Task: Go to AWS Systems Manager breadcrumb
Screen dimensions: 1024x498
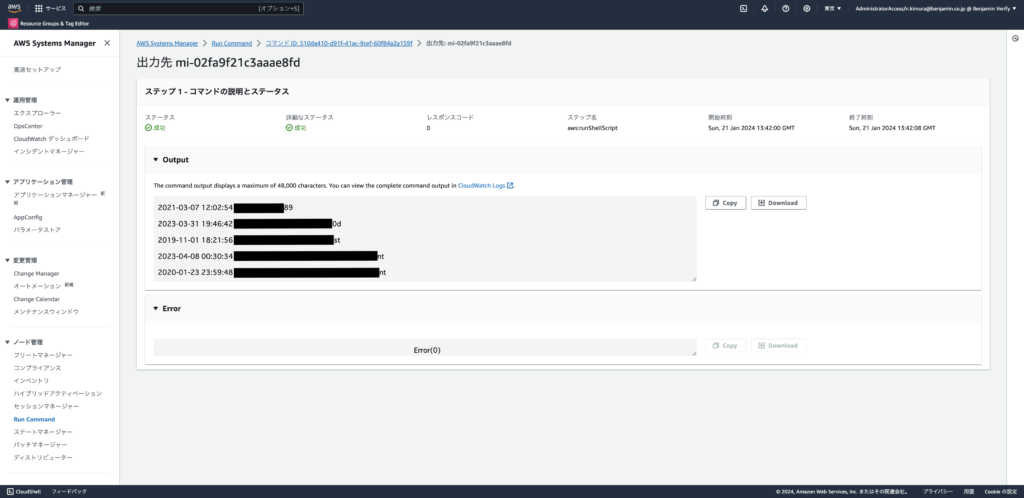Action: [x=167, y=43]
